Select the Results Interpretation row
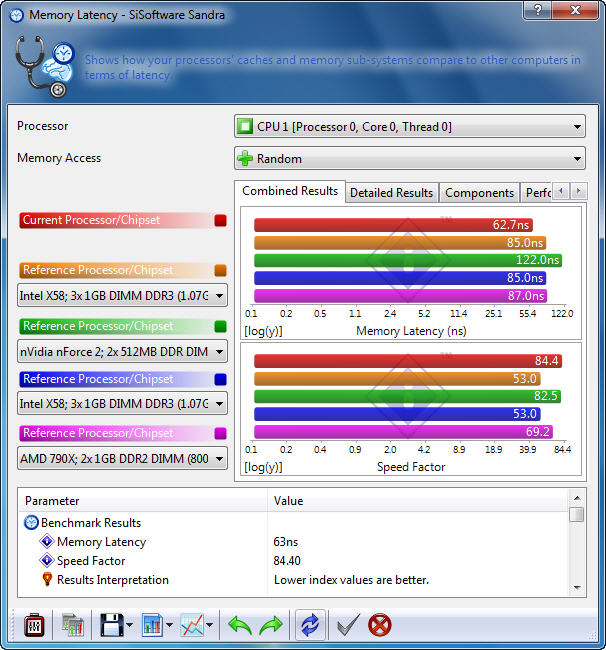 coord(293,580)
